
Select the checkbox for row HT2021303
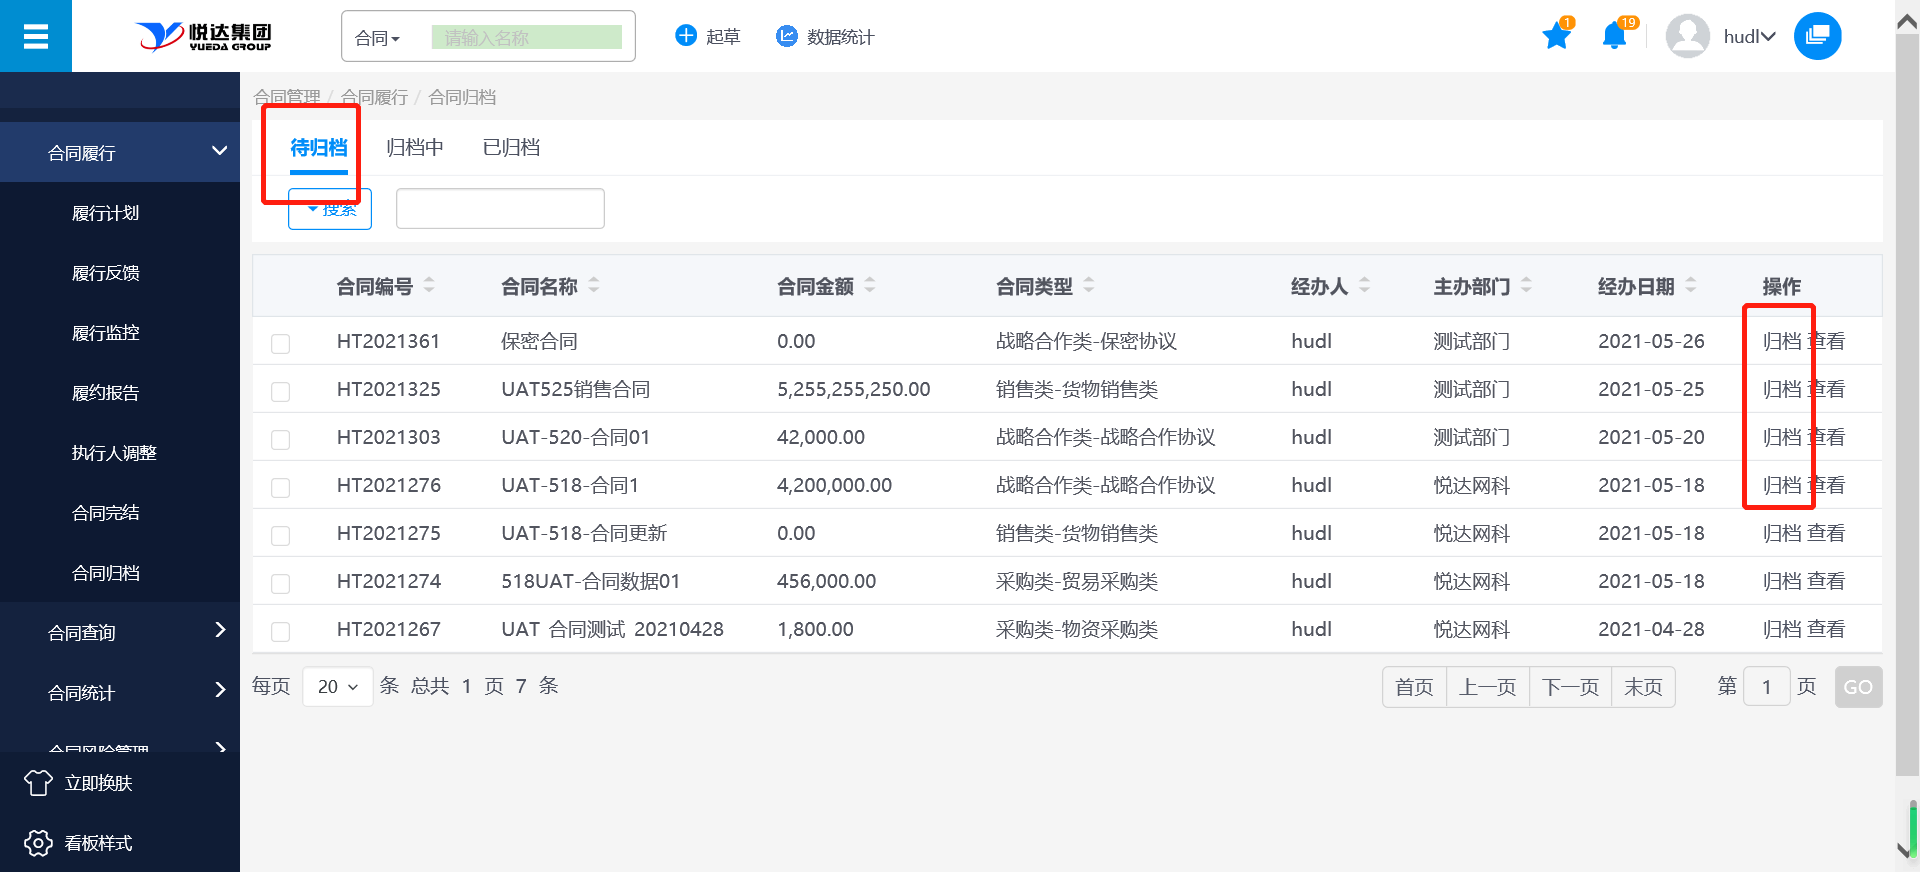[281, 439]
